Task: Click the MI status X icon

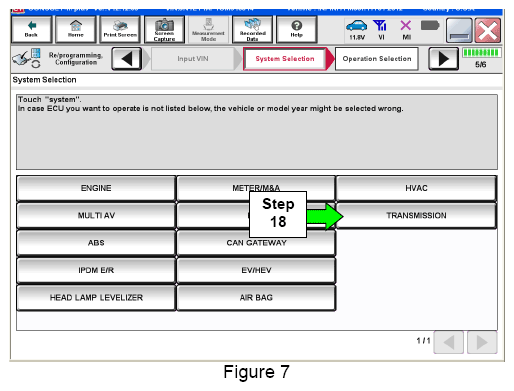Action: click(x=406, y=30)
